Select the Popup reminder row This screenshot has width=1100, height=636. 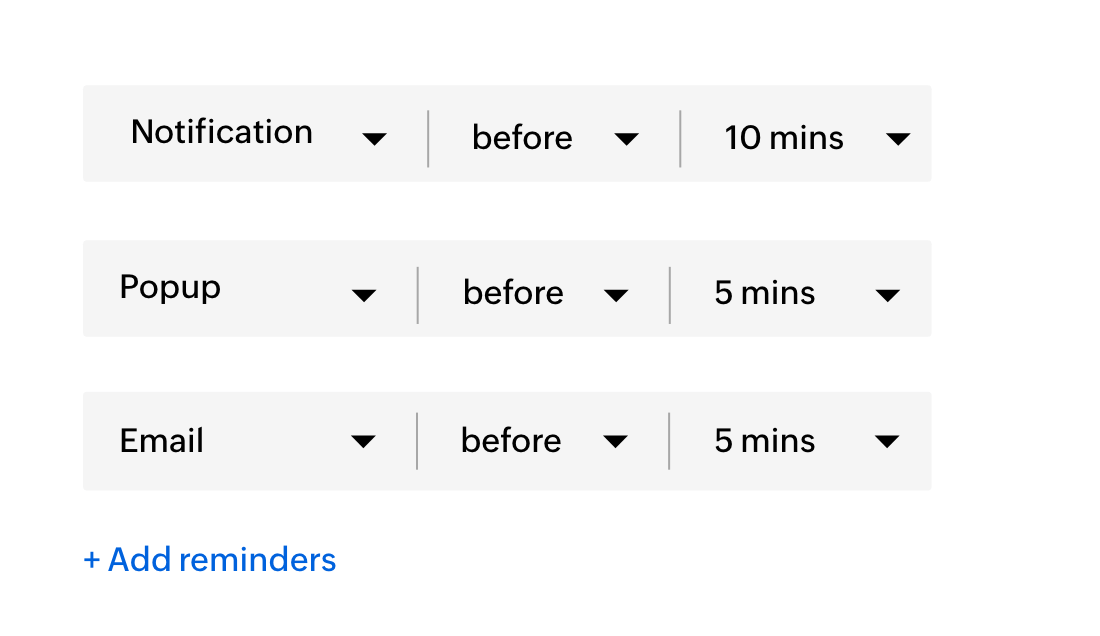click(506, 289)
